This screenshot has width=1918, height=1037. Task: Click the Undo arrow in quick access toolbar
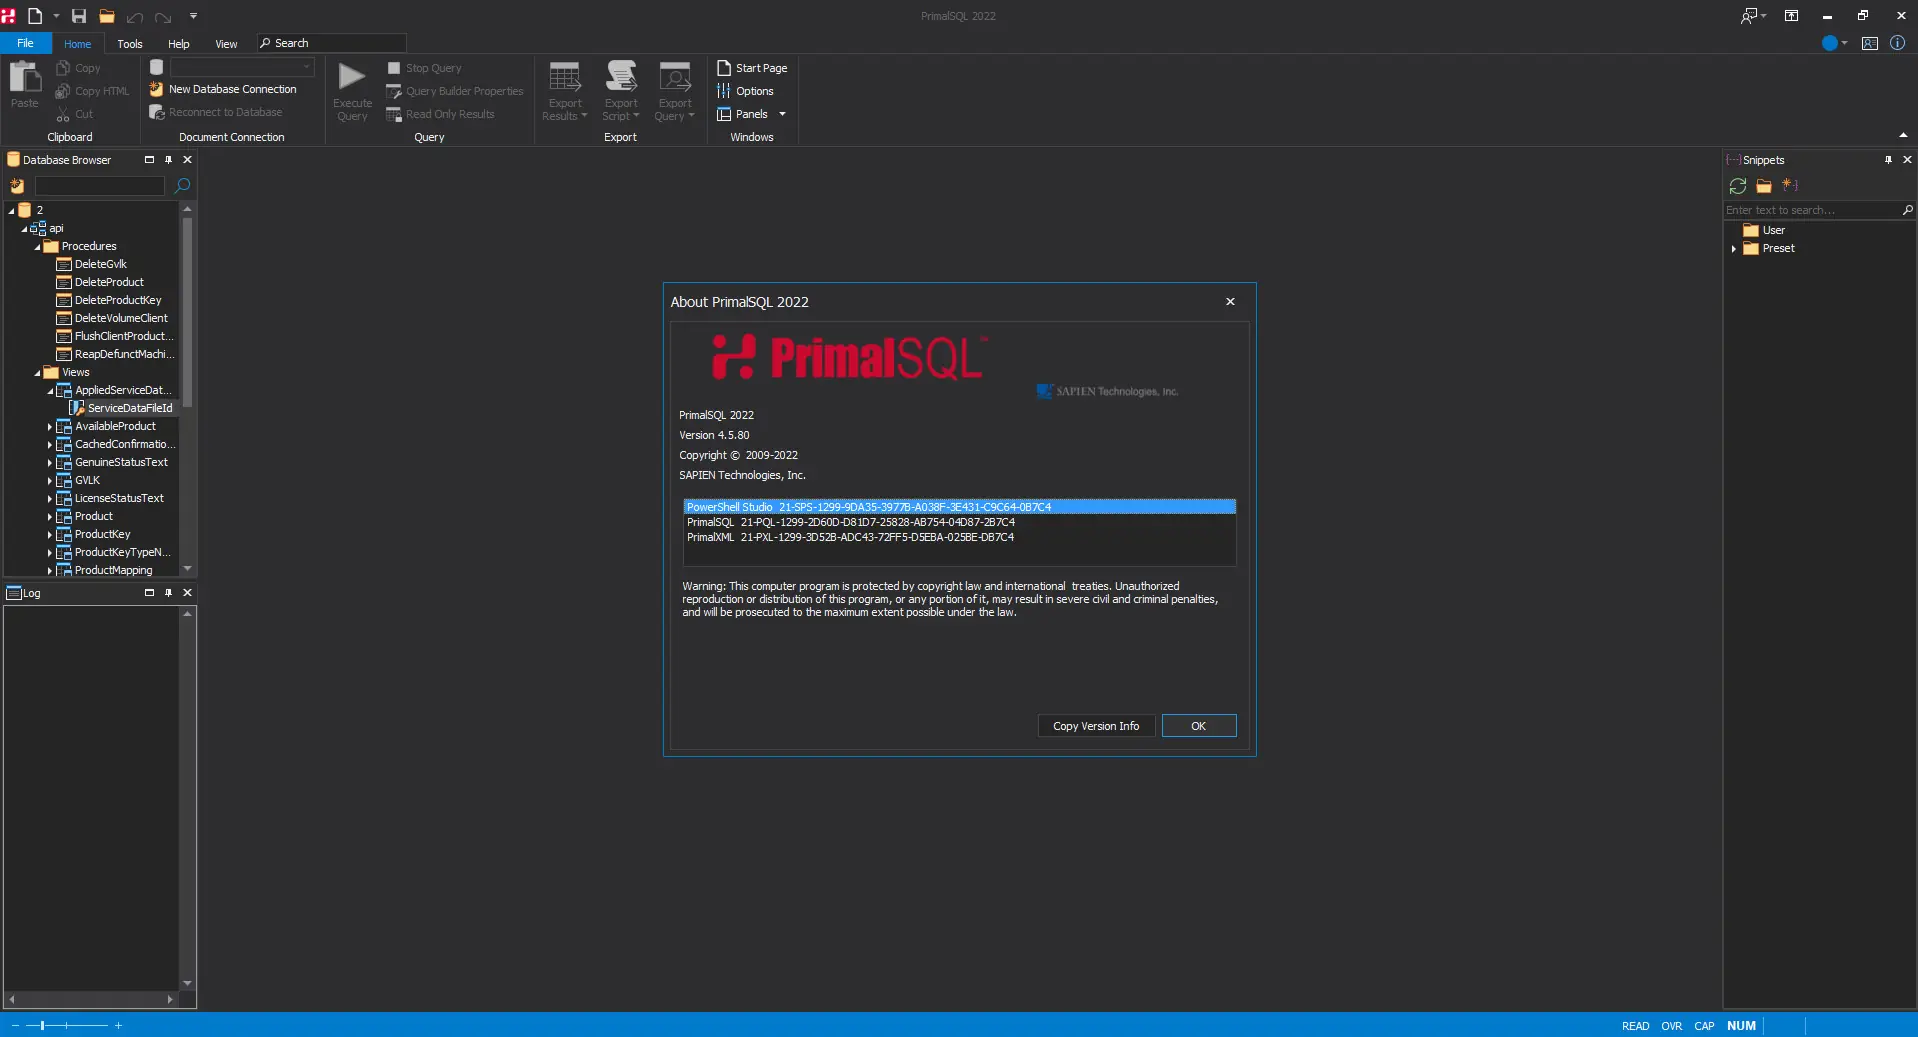(x=135, y=17)
